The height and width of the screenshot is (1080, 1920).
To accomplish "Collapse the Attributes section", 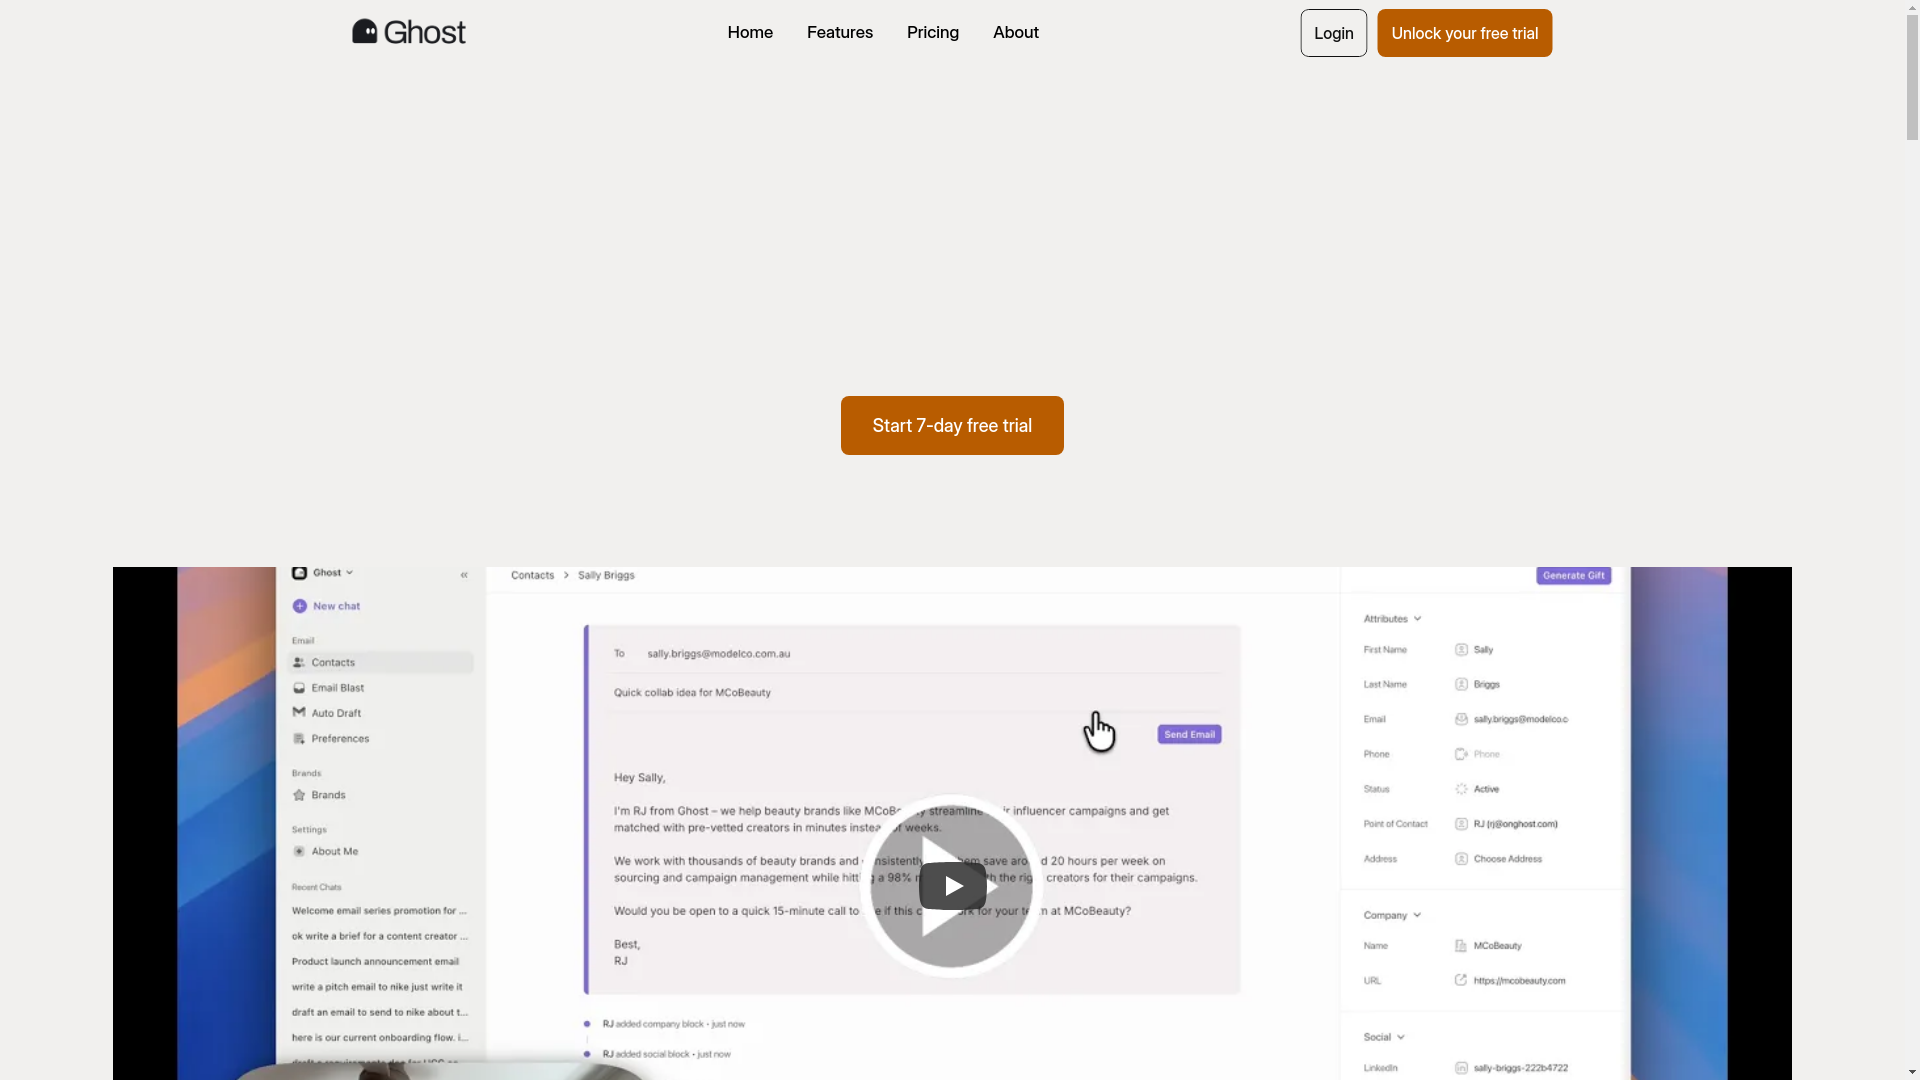I will [1392, 619].
